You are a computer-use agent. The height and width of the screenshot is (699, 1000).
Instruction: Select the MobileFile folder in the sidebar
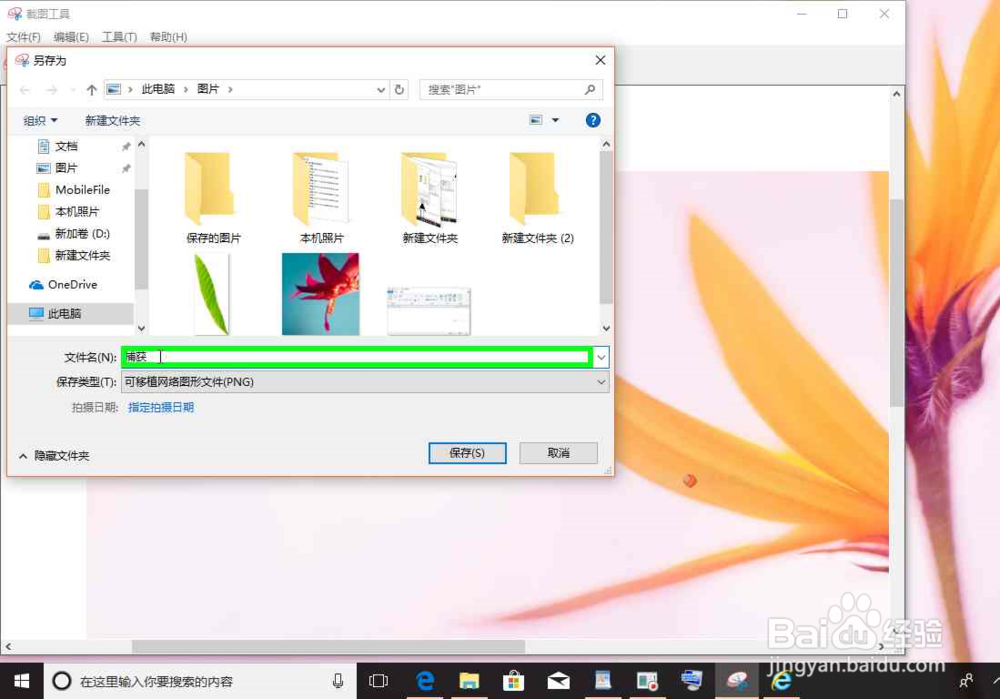coord(78,189)
